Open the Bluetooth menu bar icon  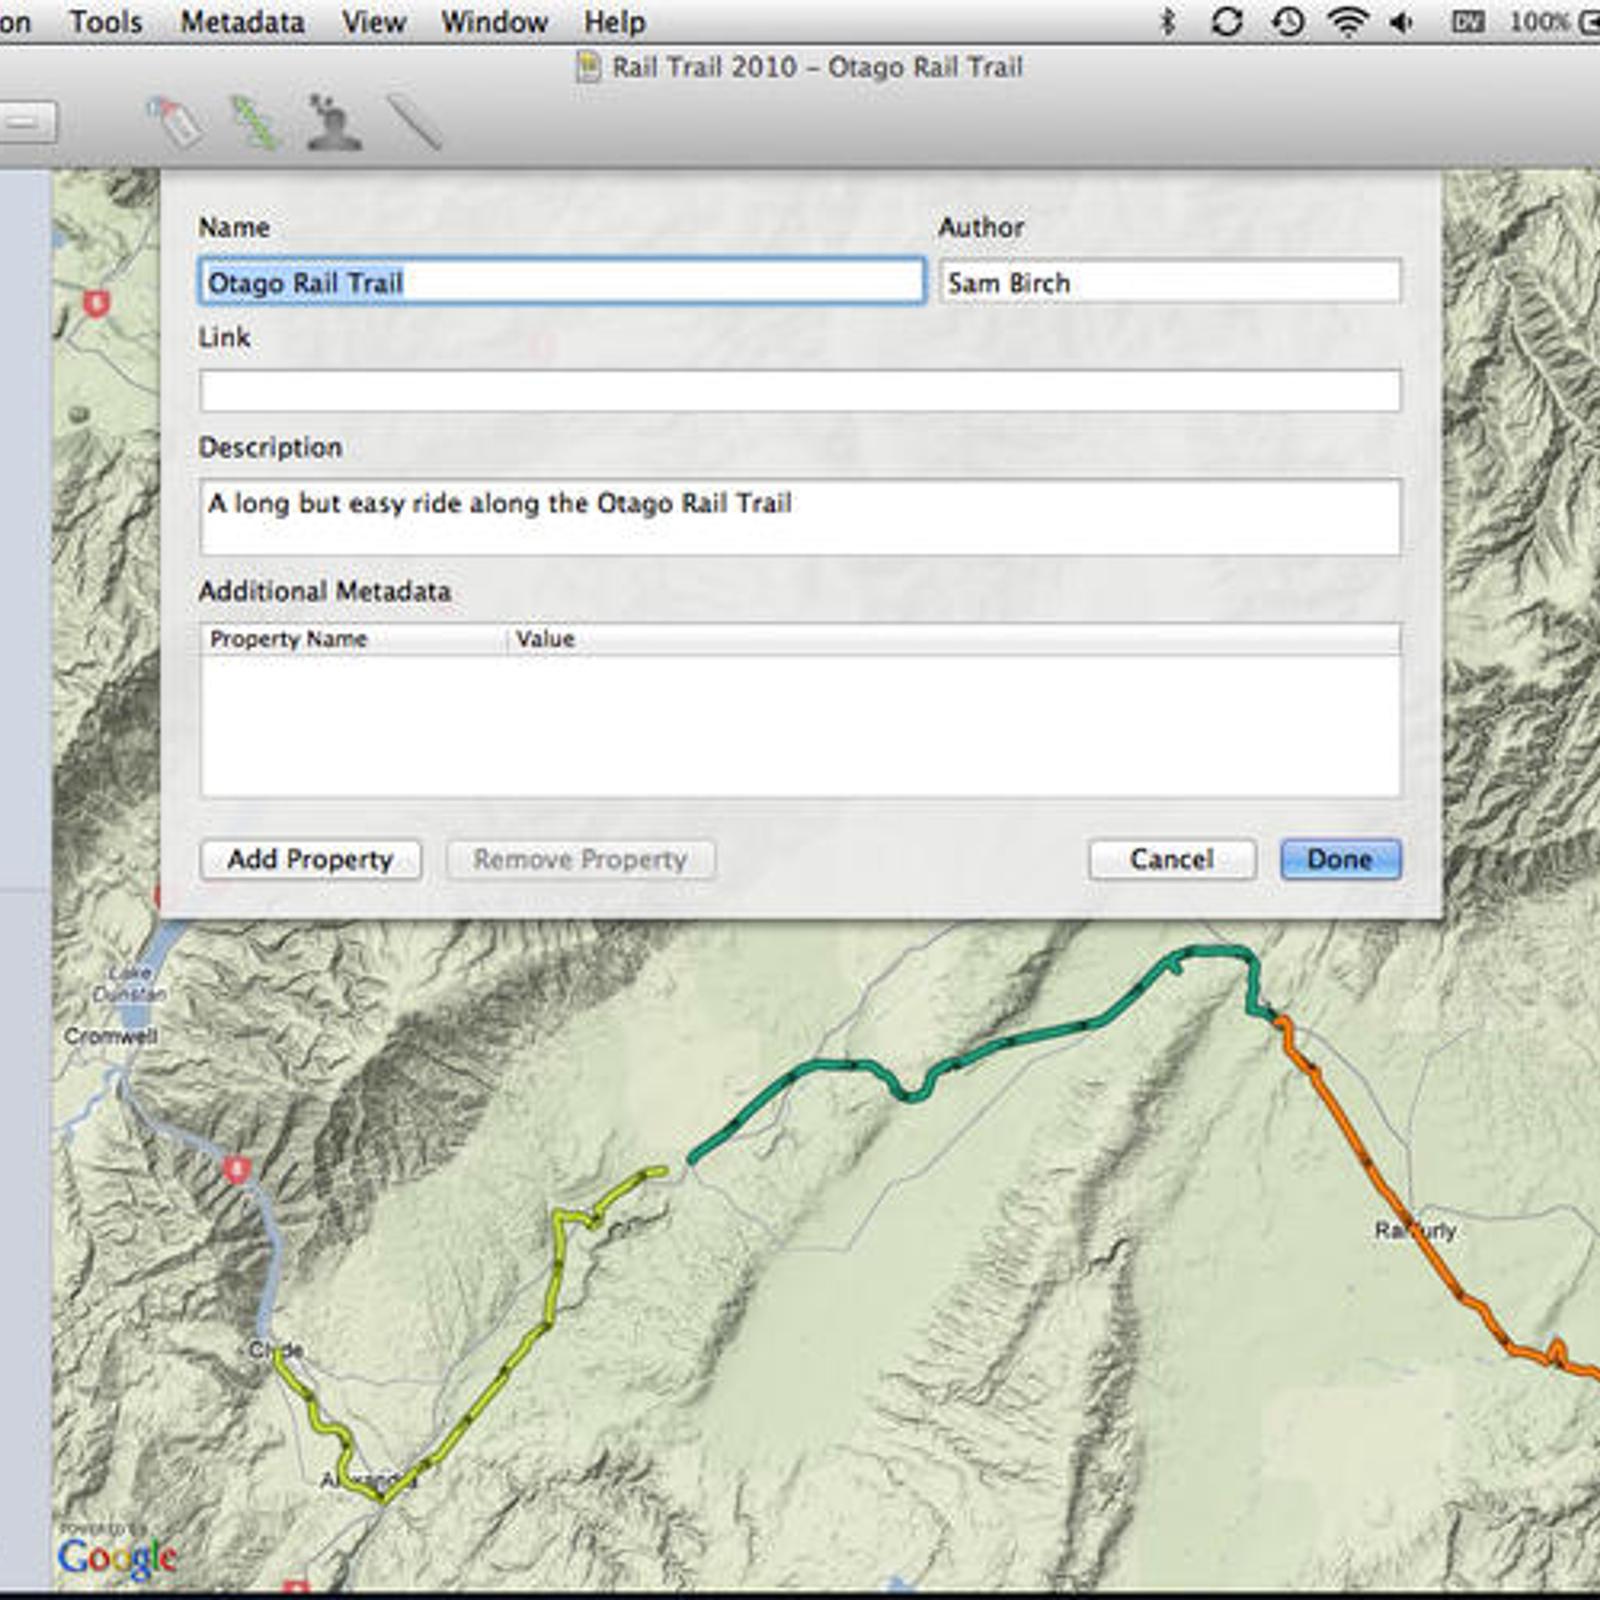click(1167, 21)
